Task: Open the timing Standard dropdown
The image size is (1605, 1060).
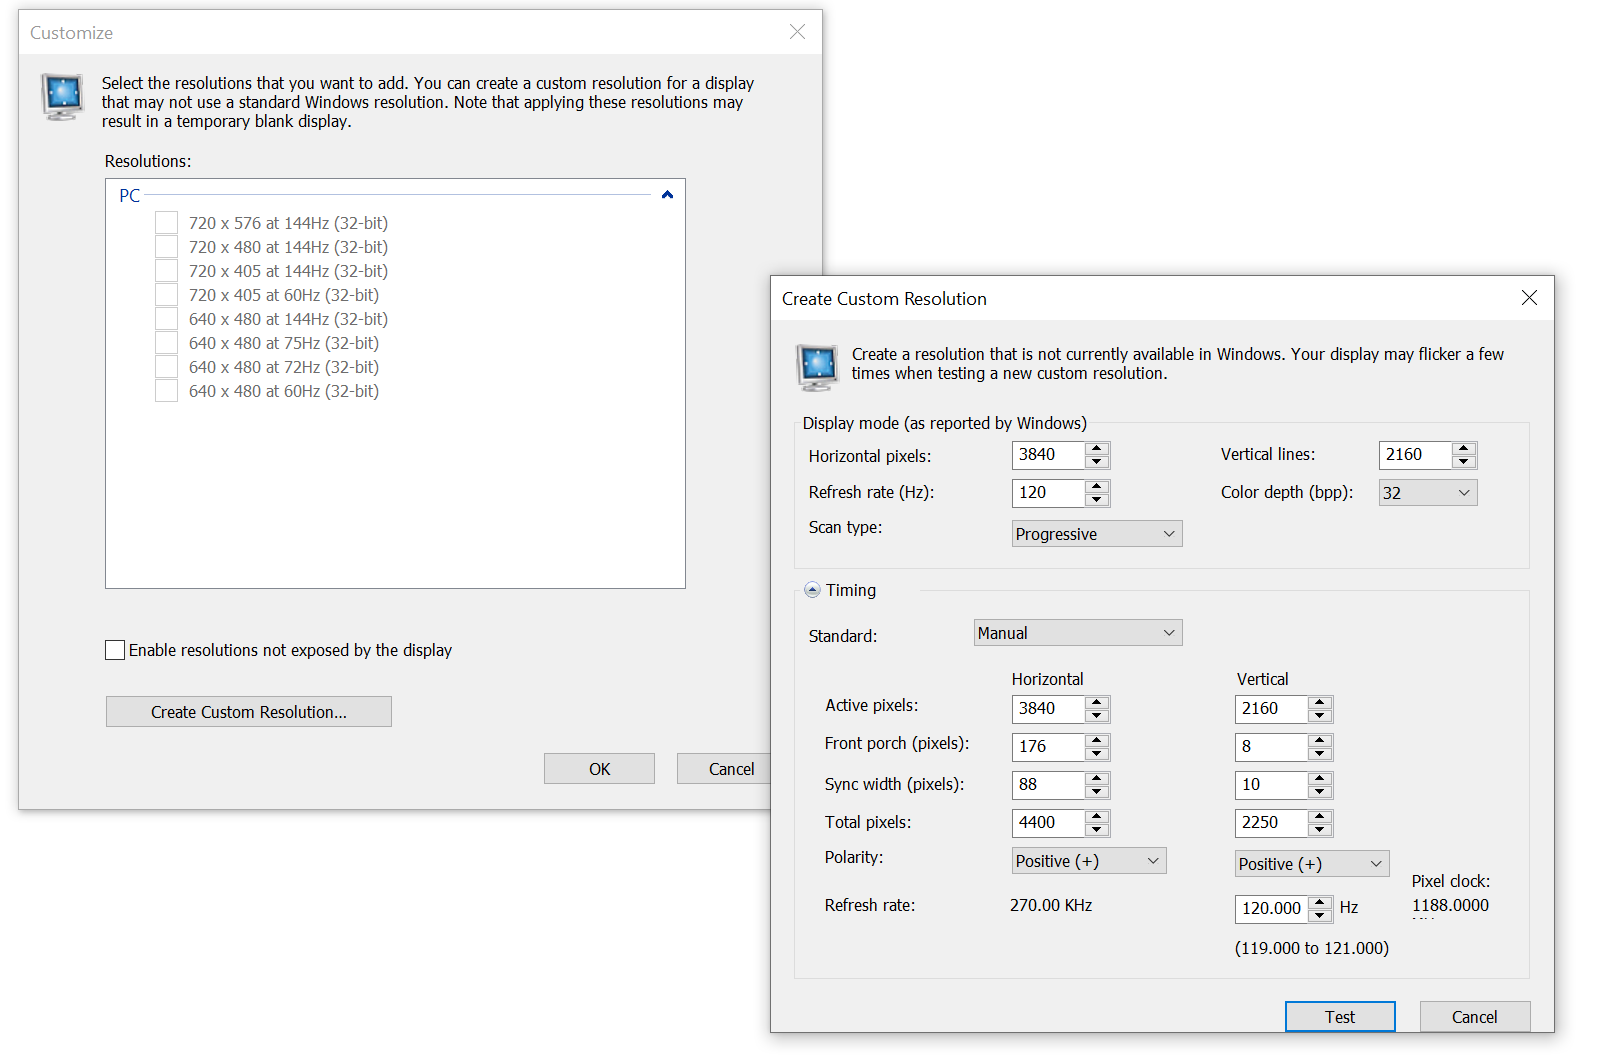Action: [1077, 633]
